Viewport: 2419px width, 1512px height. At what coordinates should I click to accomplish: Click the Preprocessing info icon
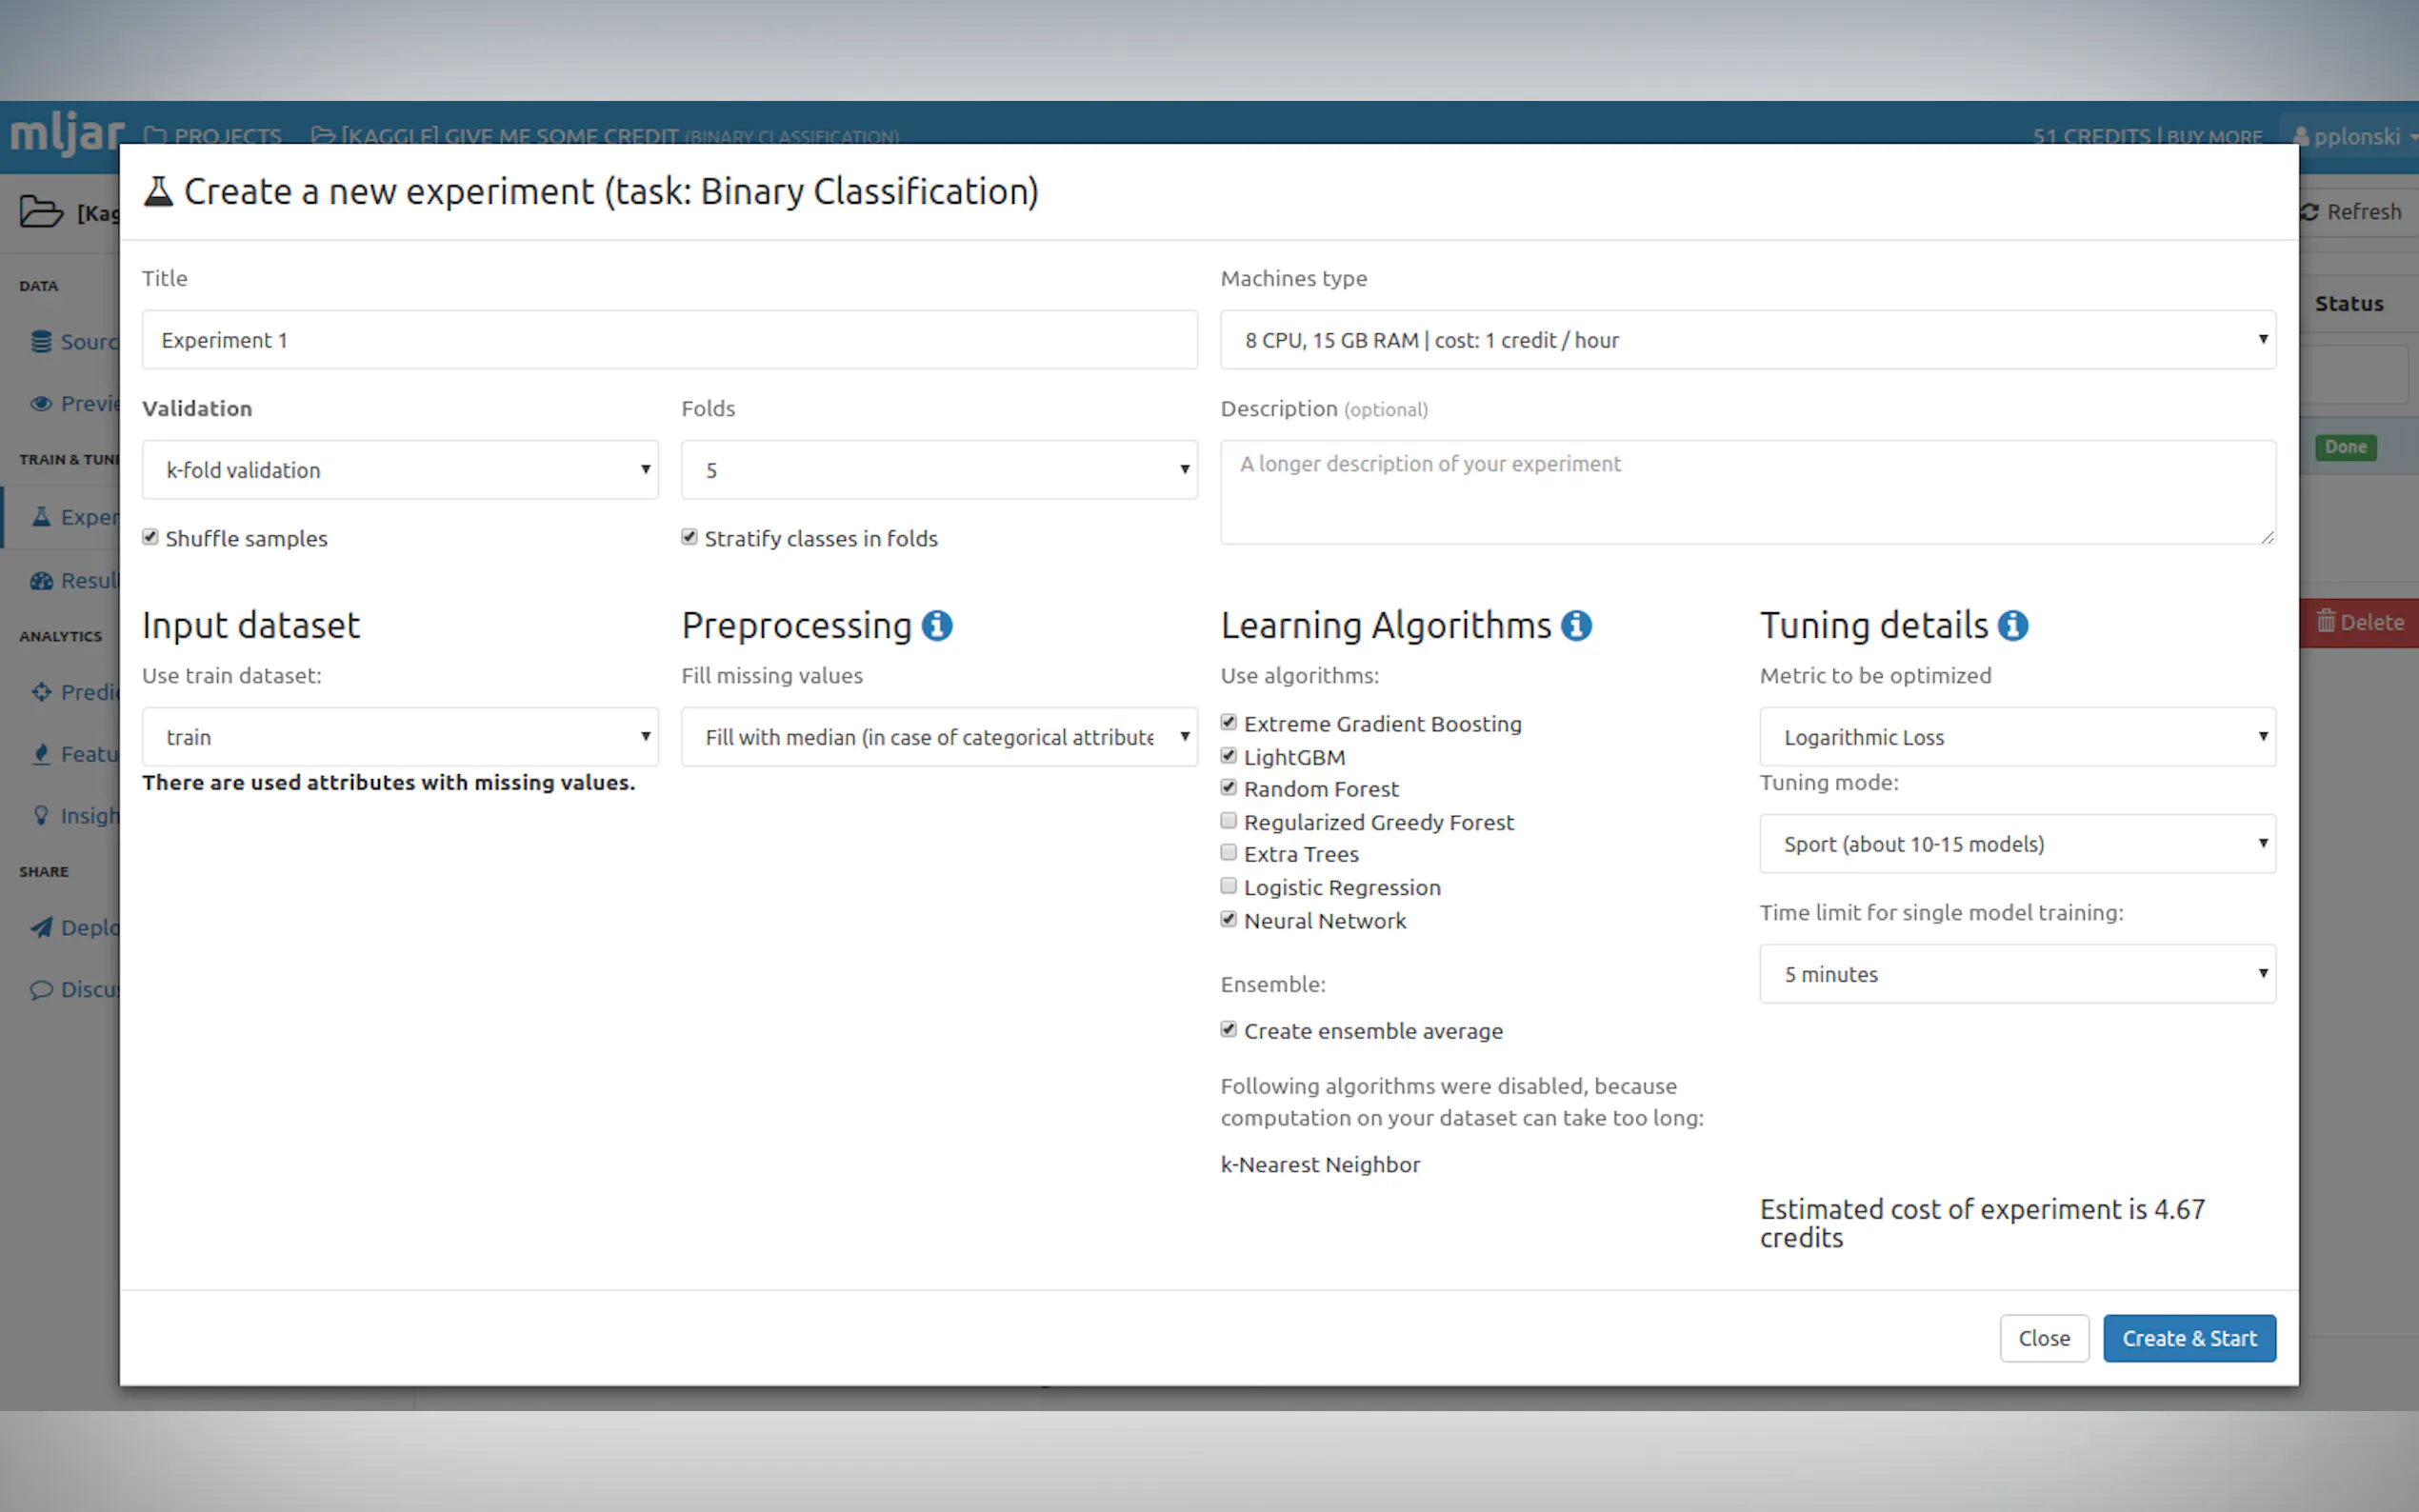pos(936,626)
